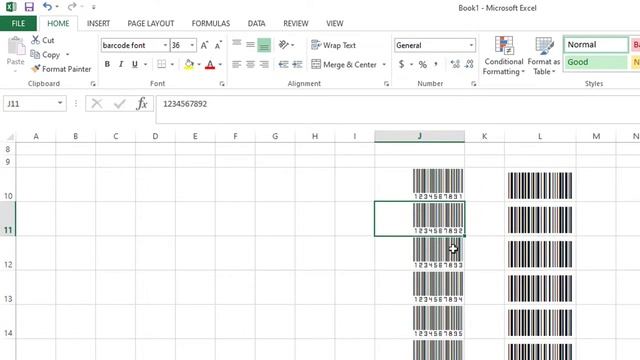Screen dimensions: 640x360
Task: Open Customize Quick Access Toolbar arrow
Action: click(93, 7)
